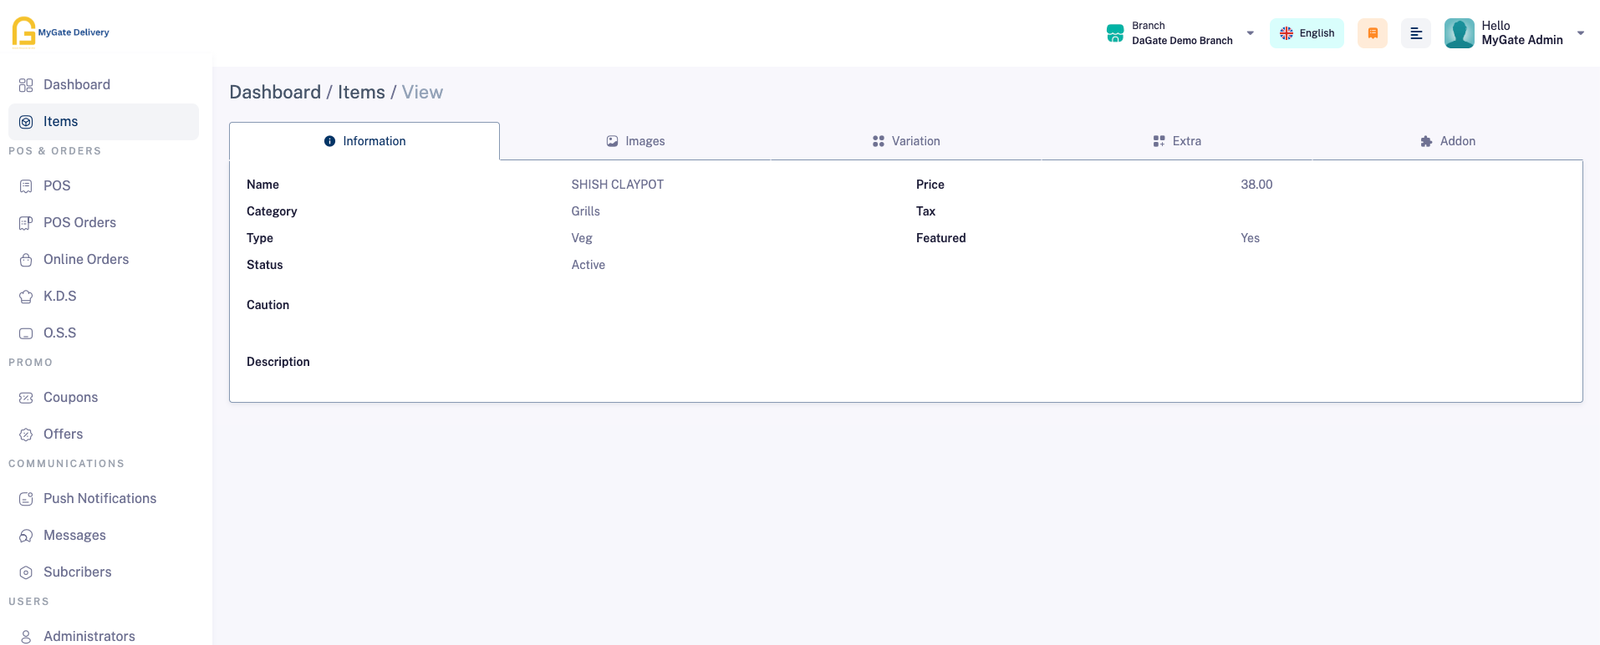Click the MyGate Admin profile avatar
The width and height of the screenshot is (1600, 645).
point(1459,33)
